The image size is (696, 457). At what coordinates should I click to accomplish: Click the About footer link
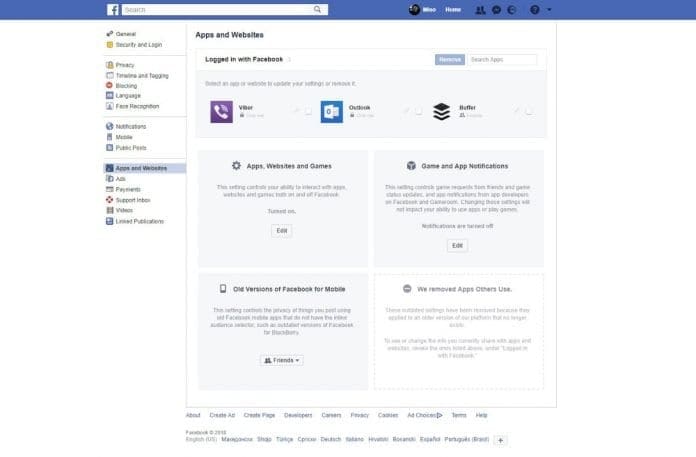pos(193,415)
